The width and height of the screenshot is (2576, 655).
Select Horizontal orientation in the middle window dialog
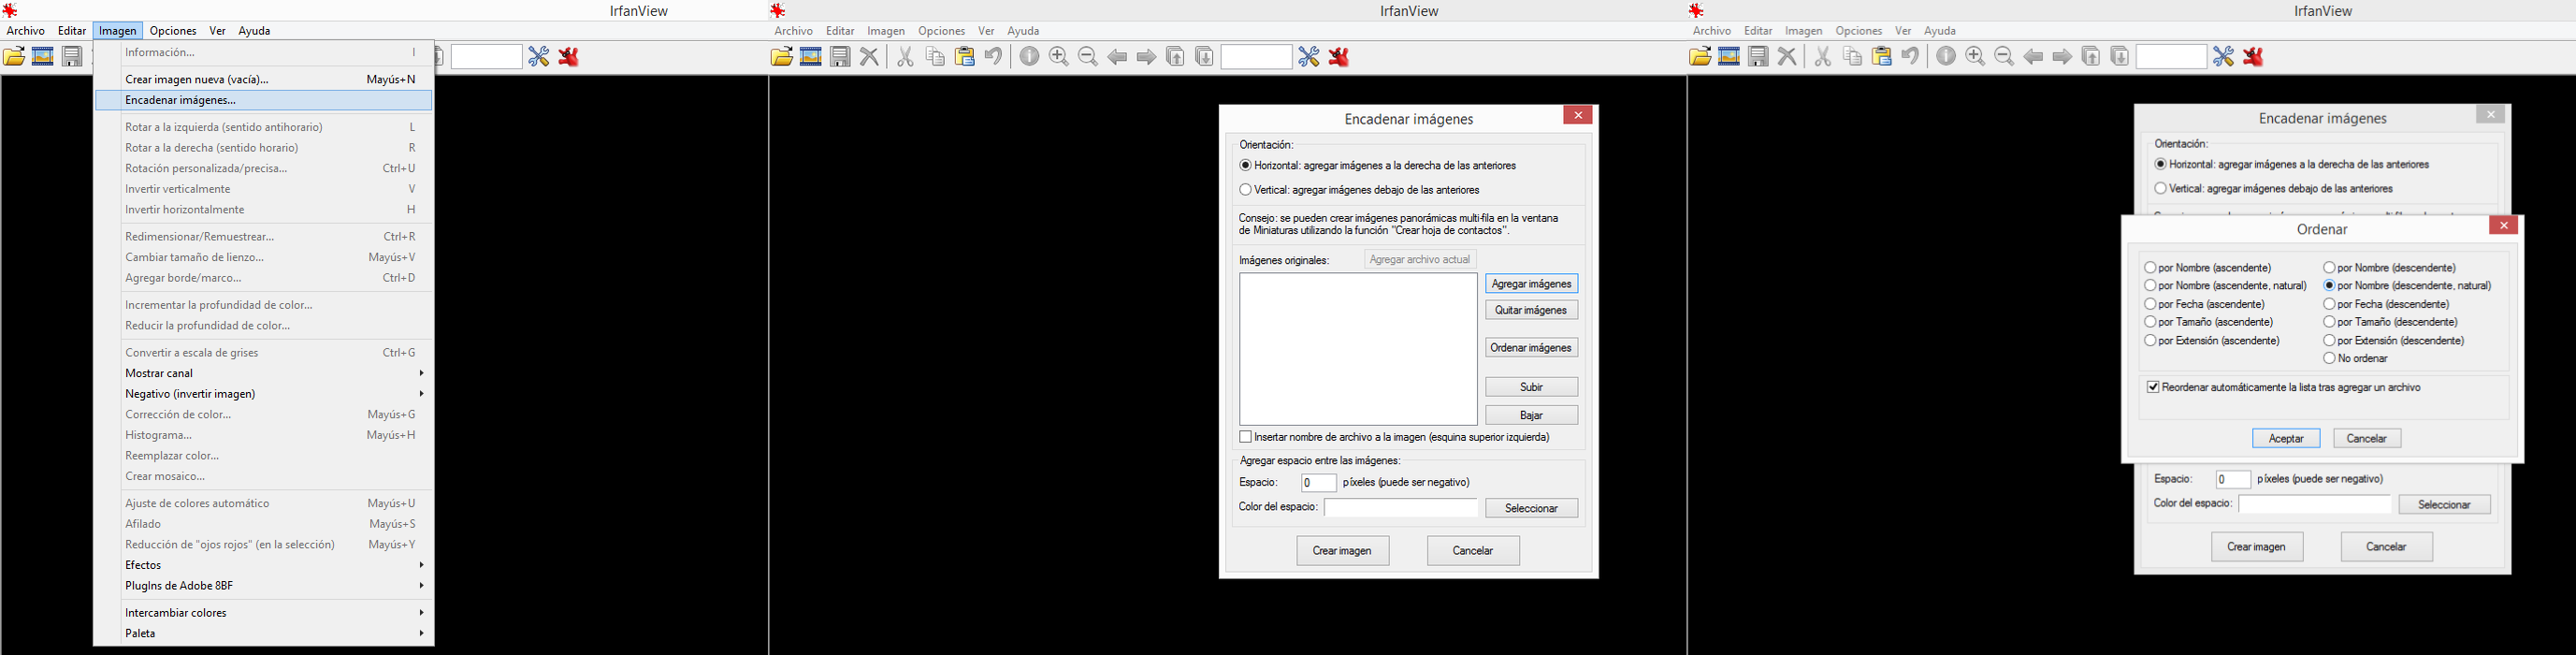pyautogui.click(x=1245, y=165)
